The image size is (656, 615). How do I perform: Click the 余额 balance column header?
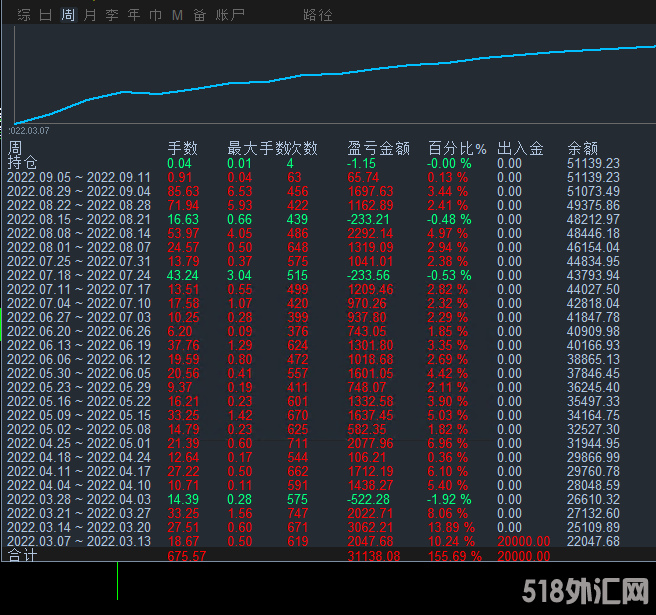pos(582,148)
